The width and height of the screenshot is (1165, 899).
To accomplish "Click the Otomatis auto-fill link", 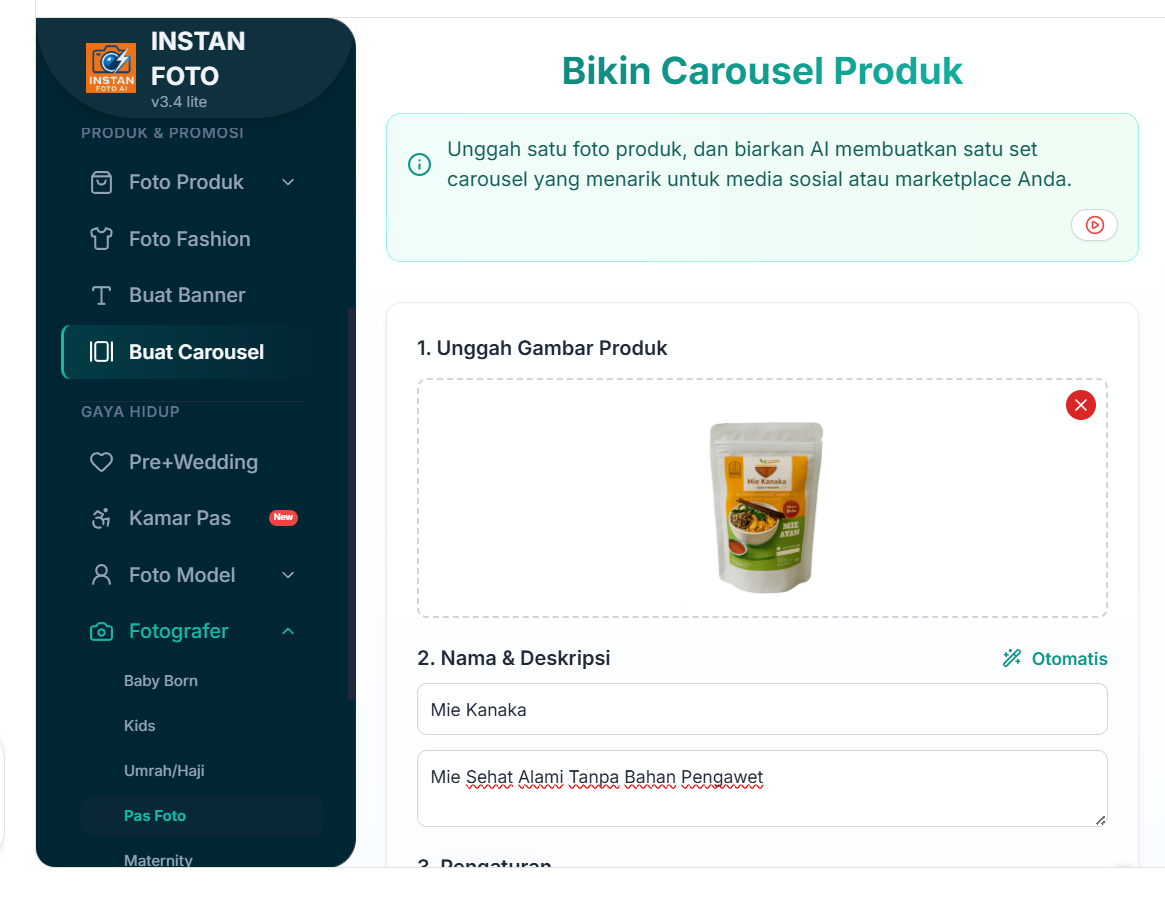I will 1054,658.
